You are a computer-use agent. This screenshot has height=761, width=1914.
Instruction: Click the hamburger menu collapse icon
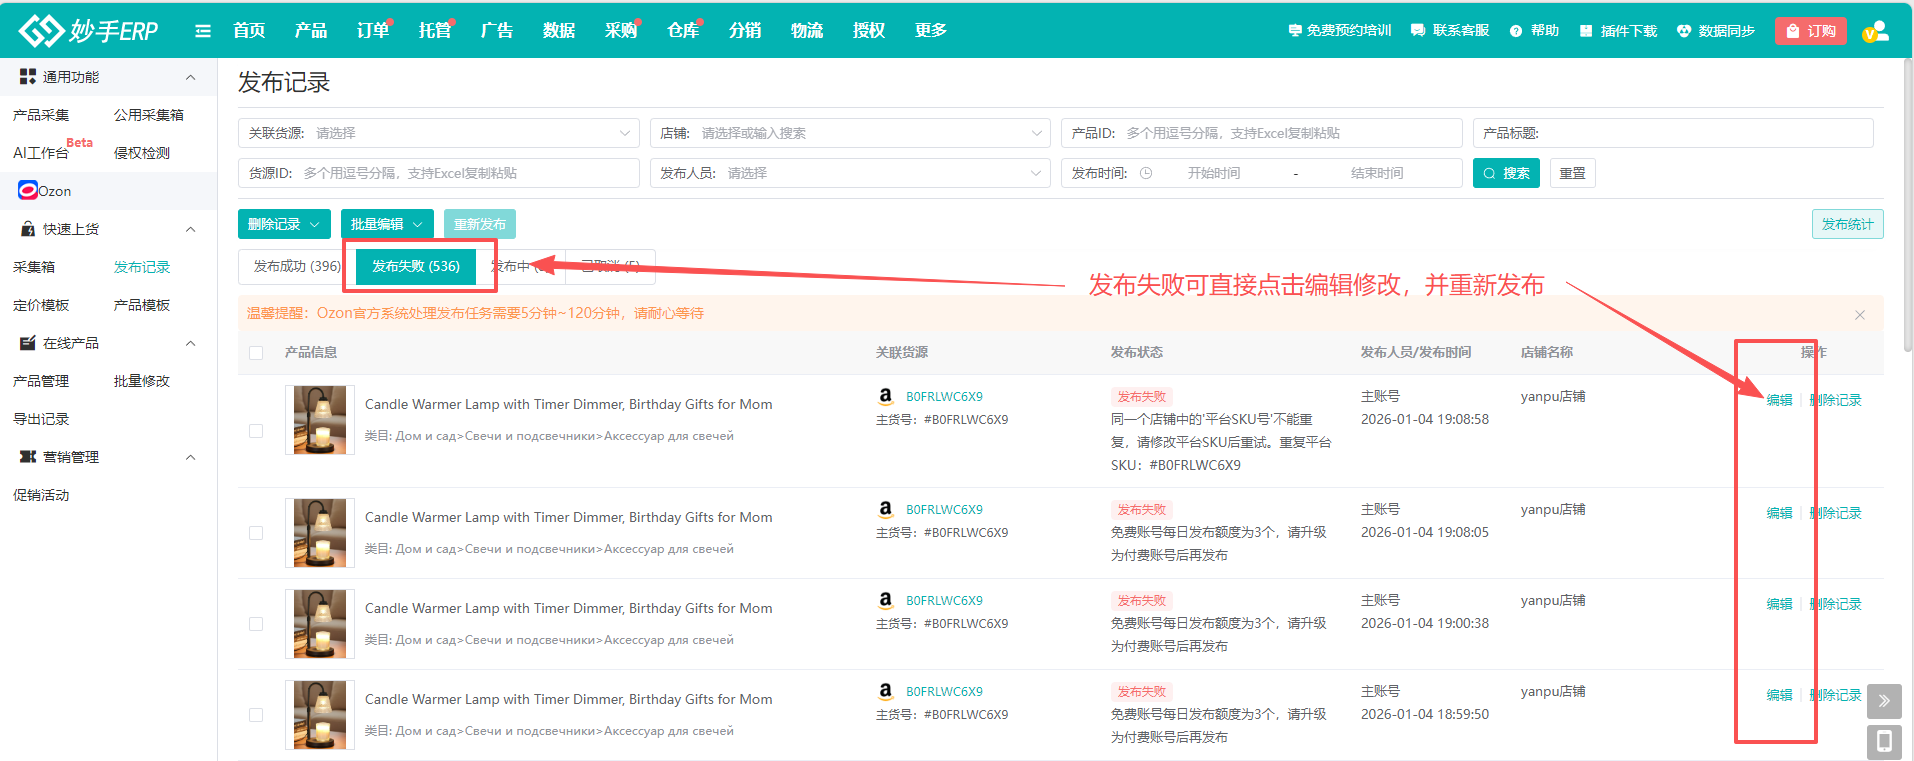click(203, 31)
